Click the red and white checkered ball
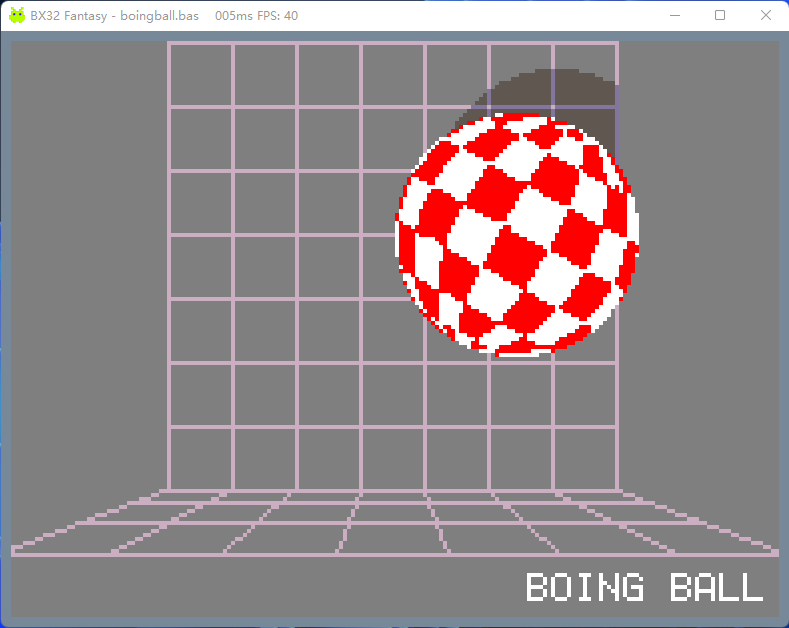The image size is (789, 628). click(517, 235)
